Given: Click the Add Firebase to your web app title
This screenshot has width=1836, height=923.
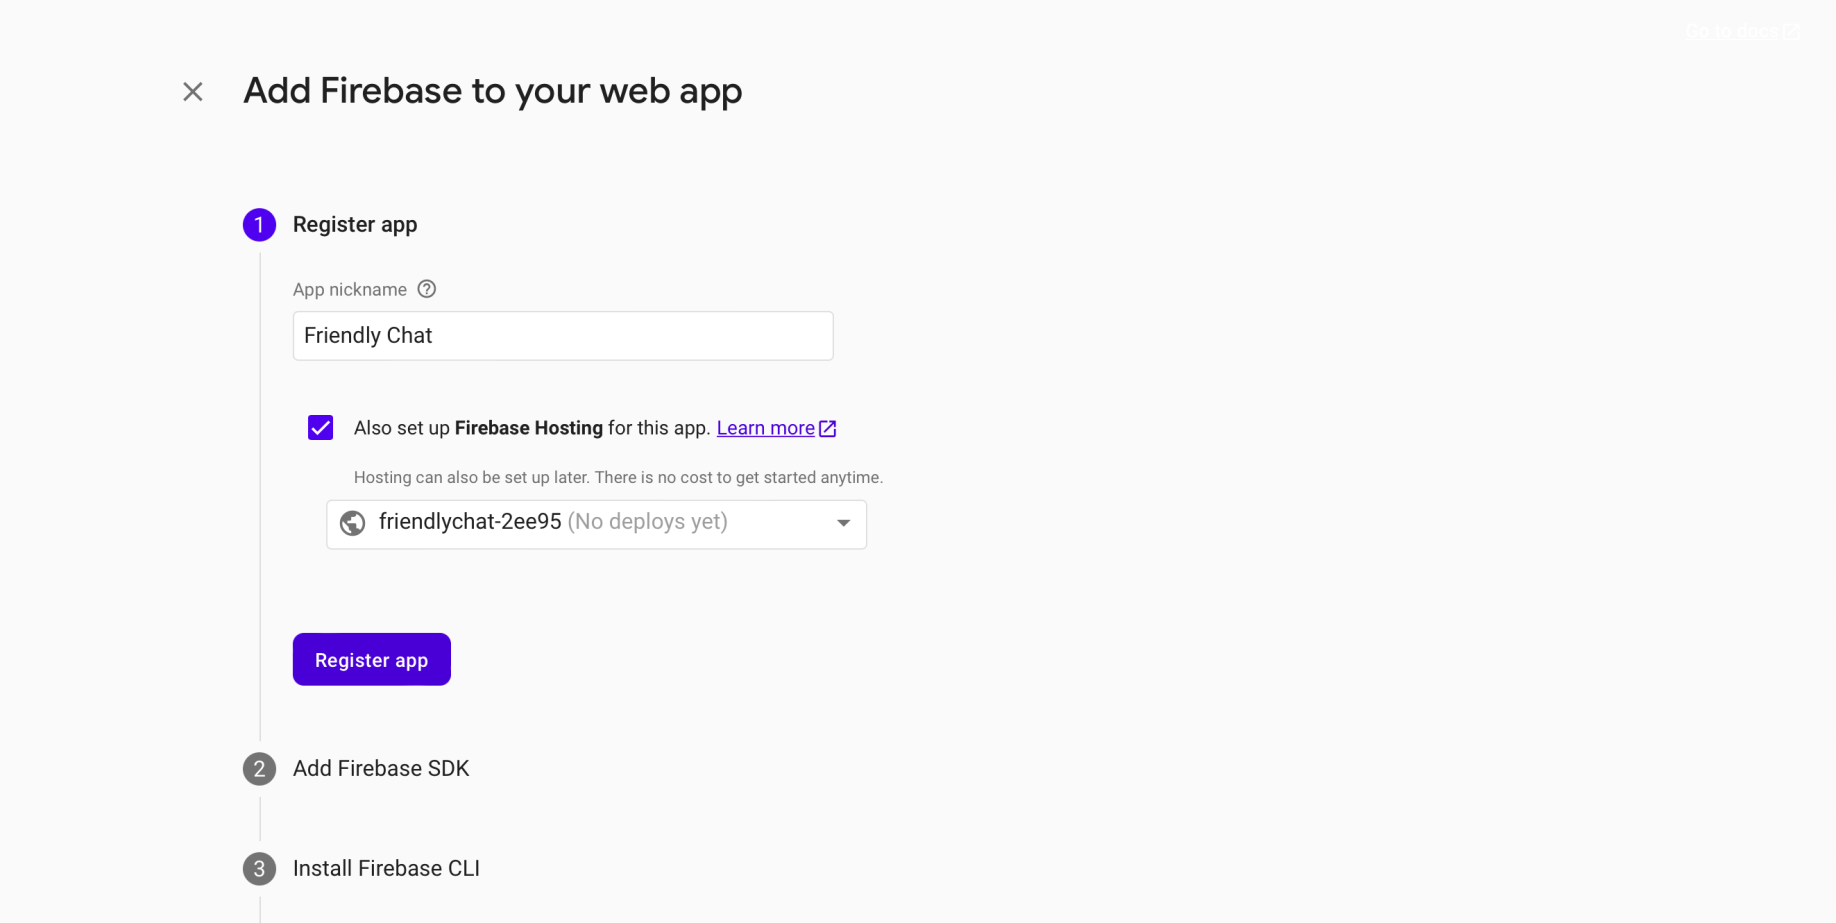Looking at the screenshot, I should pos(493,91).
